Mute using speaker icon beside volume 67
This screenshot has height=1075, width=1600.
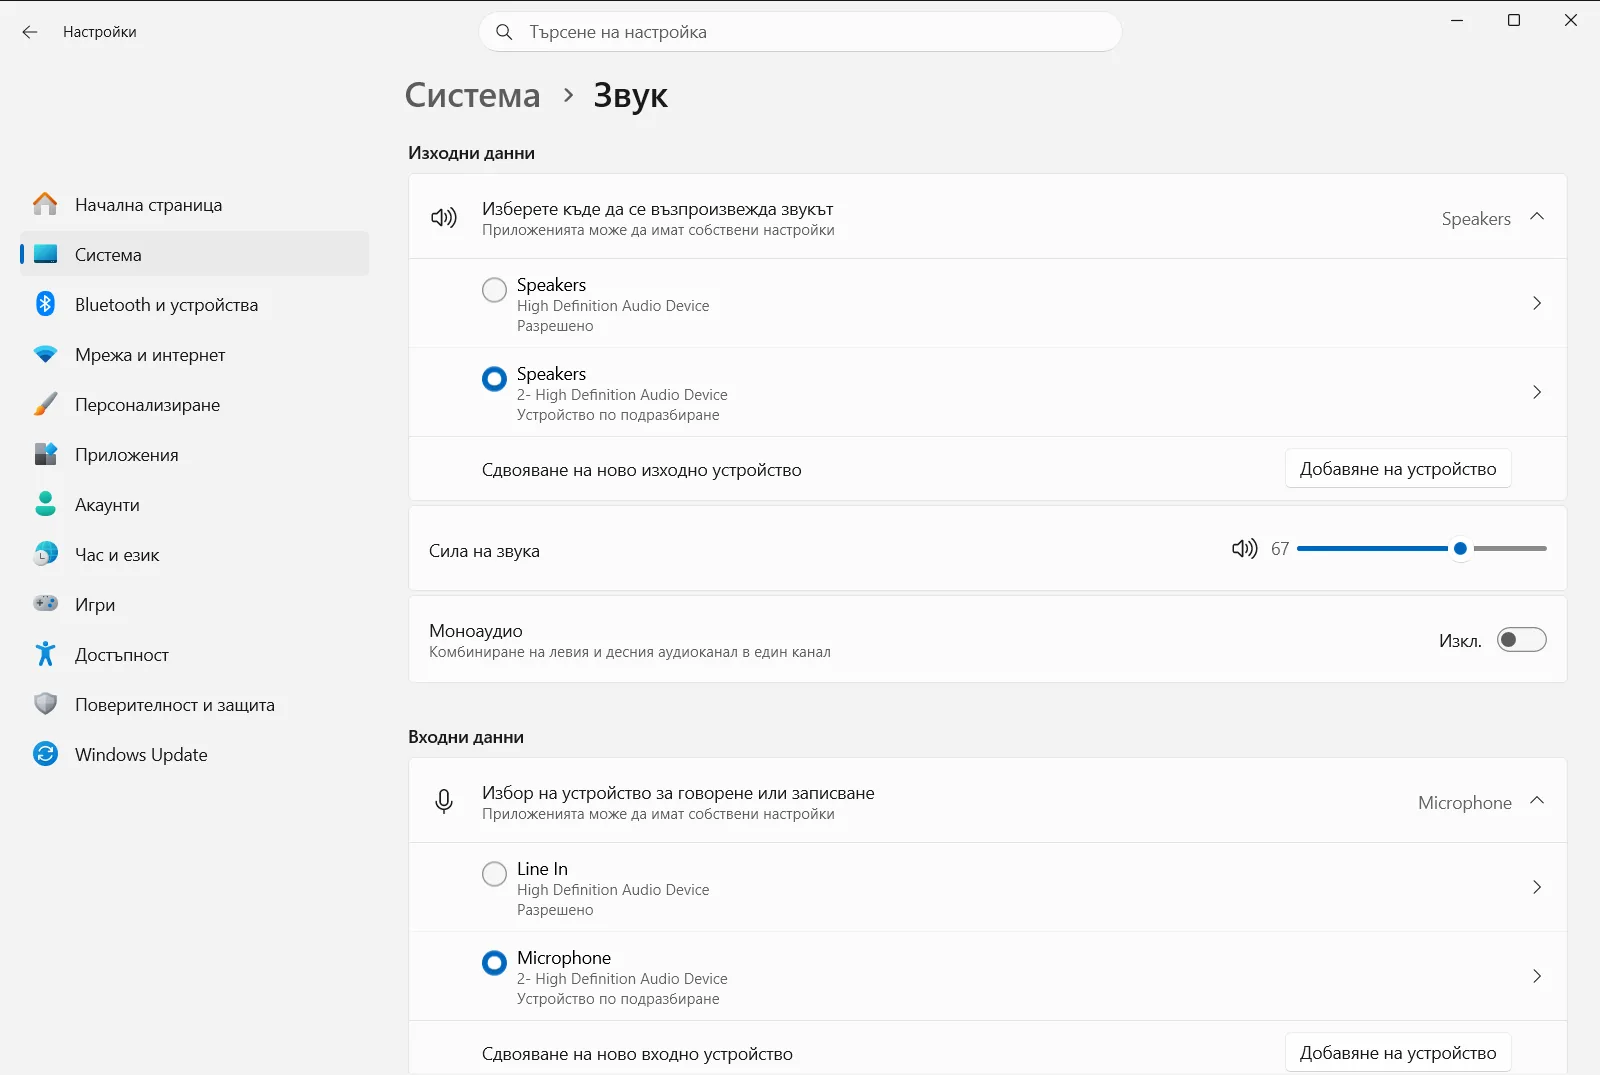[1244, 548]
